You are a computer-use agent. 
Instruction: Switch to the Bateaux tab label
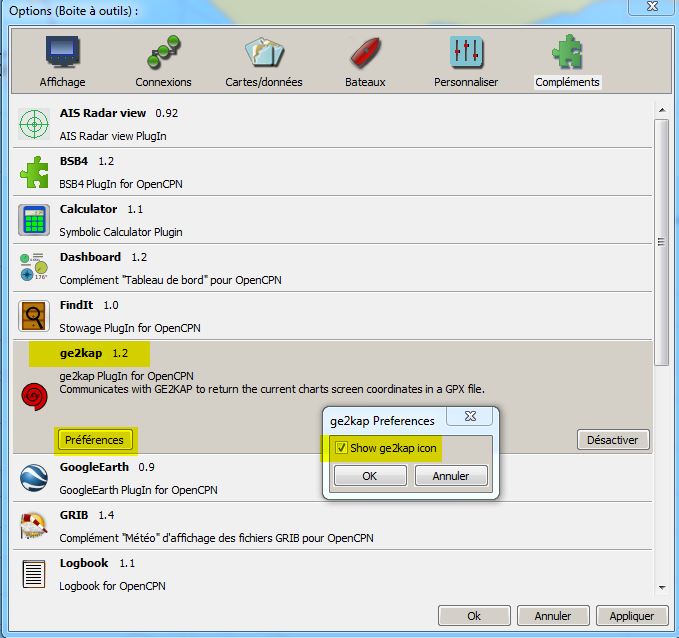tap(365, 82)
